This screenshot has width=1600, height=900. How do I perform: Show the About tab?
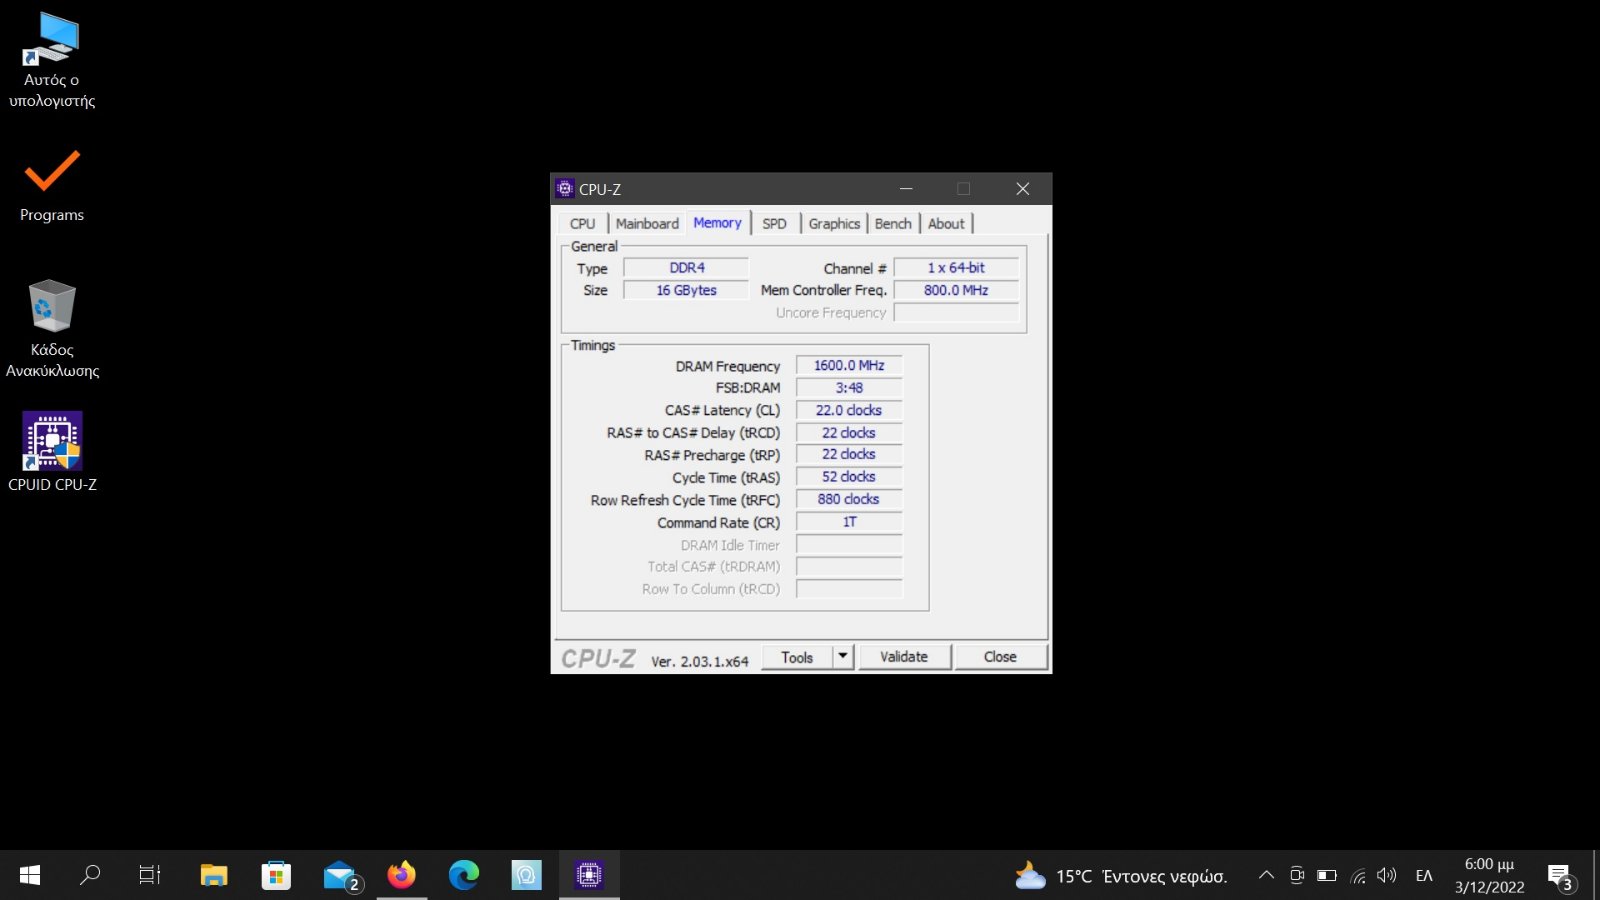pos(946,224)
